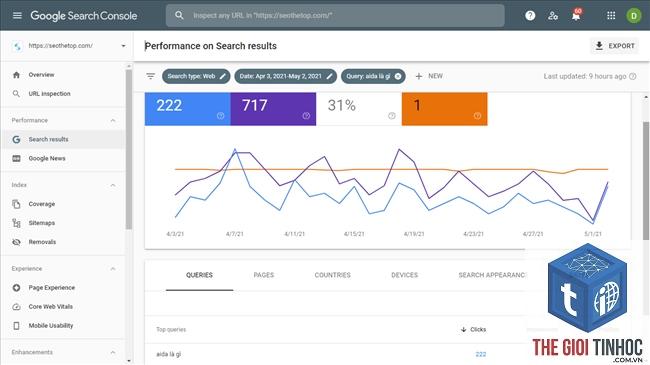Click the Removals crossed-eye icon

(x=16, y=242)
